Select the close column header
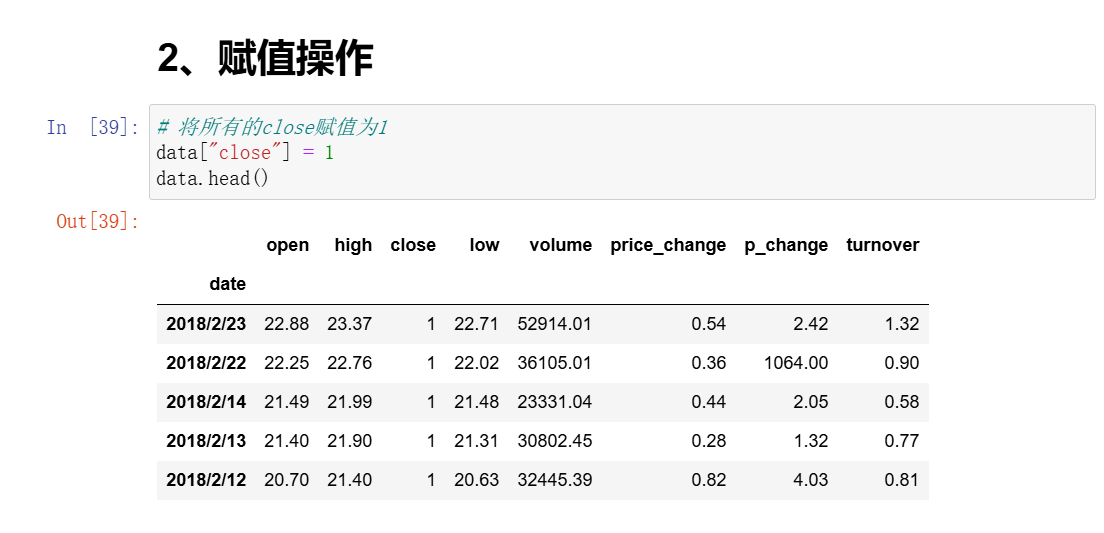This screenshot has height=533, width=1104. tap(413, 245)
